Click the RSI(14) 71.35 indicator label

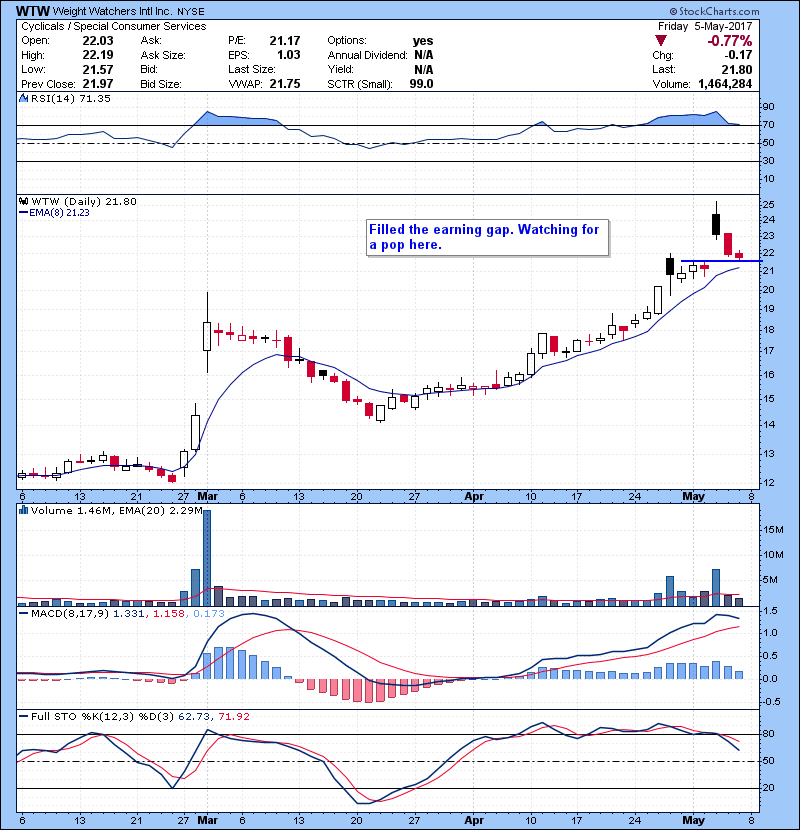70,98
